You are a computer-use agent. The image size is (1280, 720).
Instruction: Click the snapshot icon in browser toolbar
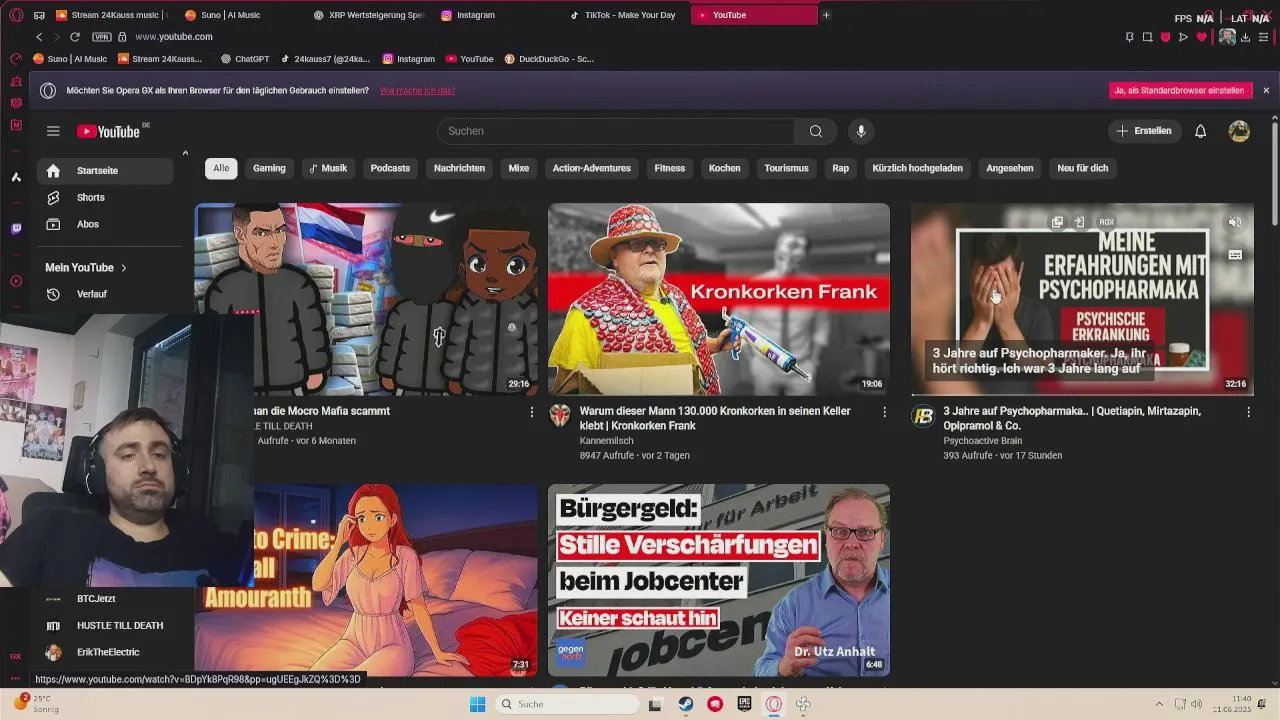1147,37
